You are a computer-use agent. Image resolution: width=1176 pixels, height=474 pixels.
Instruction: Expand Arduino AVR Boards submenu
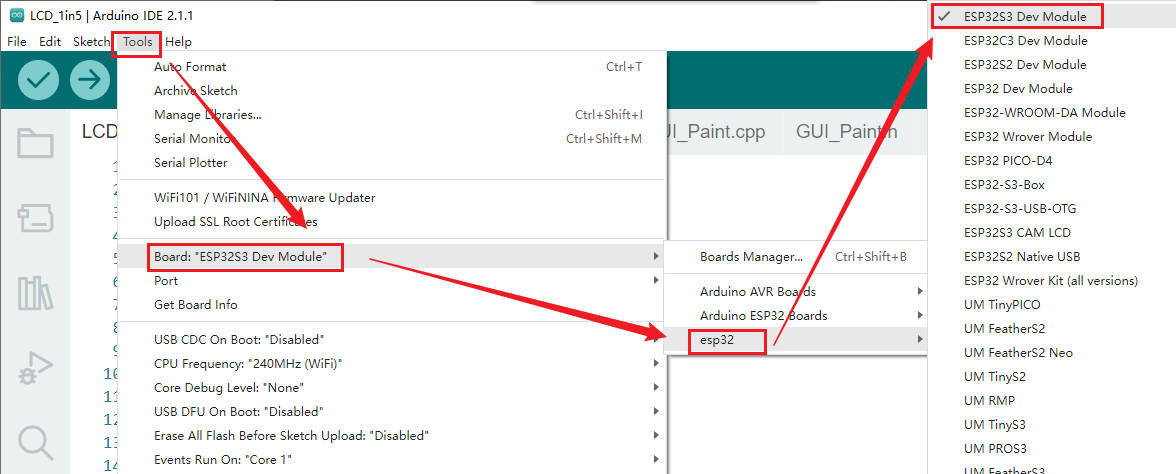[796, 292]
